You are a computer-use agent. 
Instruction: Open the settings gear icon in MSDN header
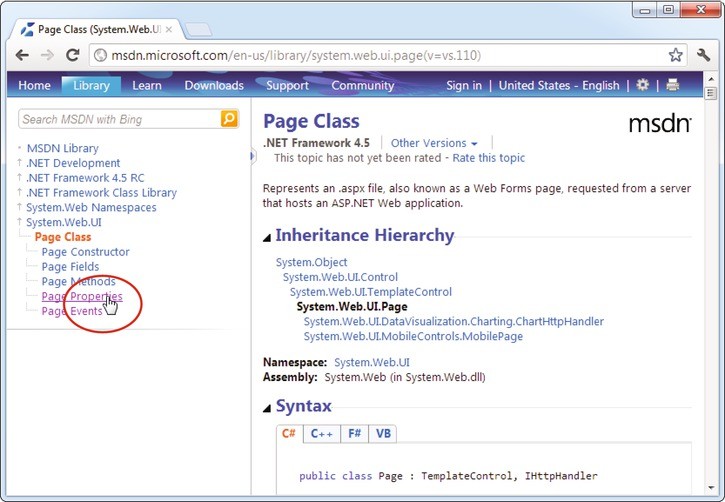coord(642,85)
